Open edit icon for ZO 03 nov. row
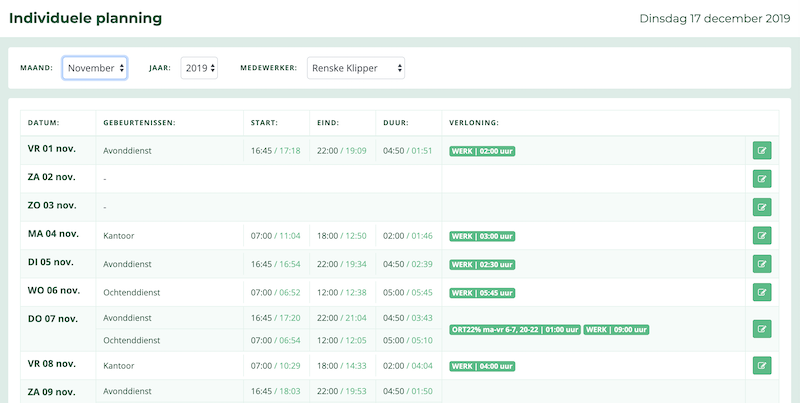Image resolution: width=800 pixels, height=403 pixels. (762, 207)
